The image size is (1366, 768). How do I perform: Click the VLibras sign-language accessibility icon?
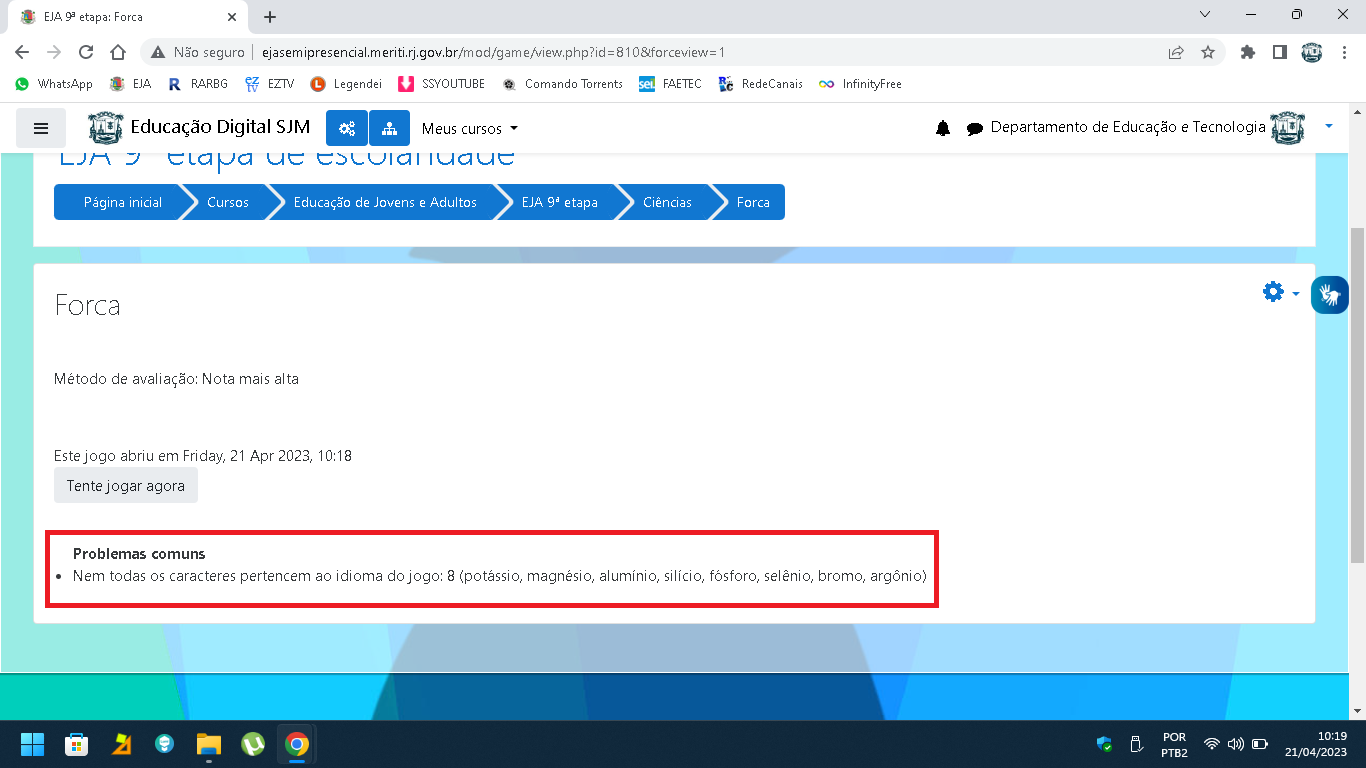pyautogui.click(x=1330, y=295)
